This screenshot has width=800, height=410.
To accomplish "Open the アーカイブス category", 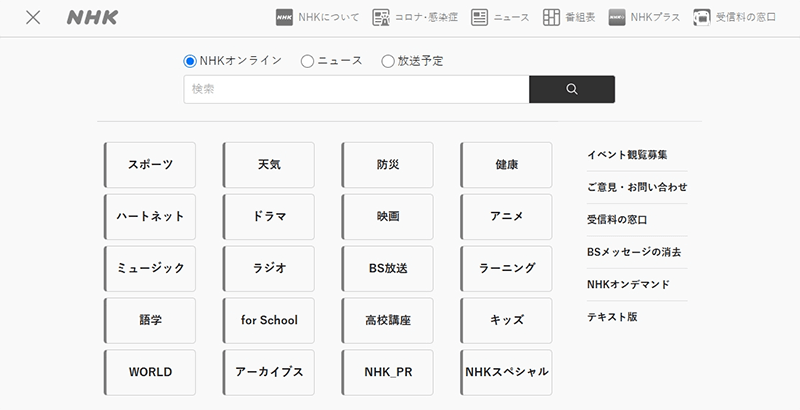I will pyautogui.click(x=269, y=373).
